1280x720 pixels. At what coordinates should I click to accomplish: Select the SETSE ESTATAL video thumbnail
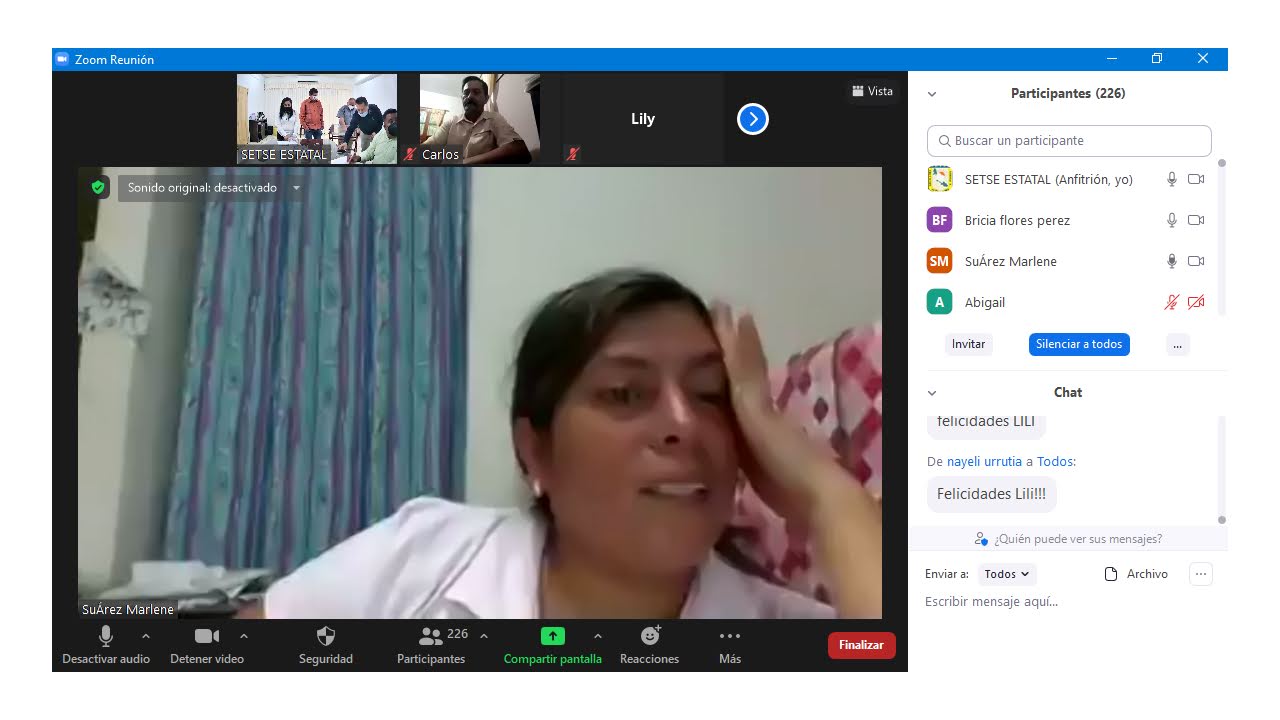(317, 119)
